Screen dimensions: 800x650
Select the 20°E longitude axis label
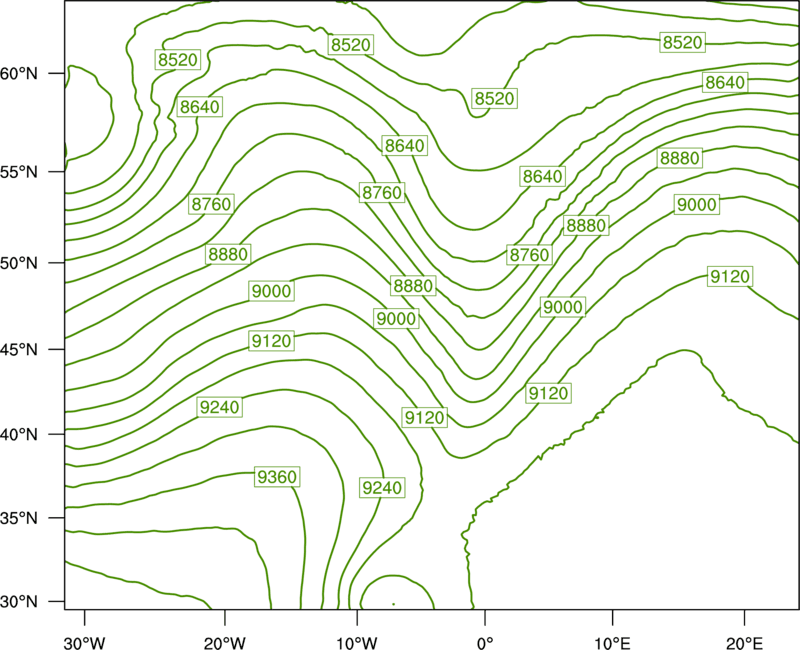(x=744, y=643)
